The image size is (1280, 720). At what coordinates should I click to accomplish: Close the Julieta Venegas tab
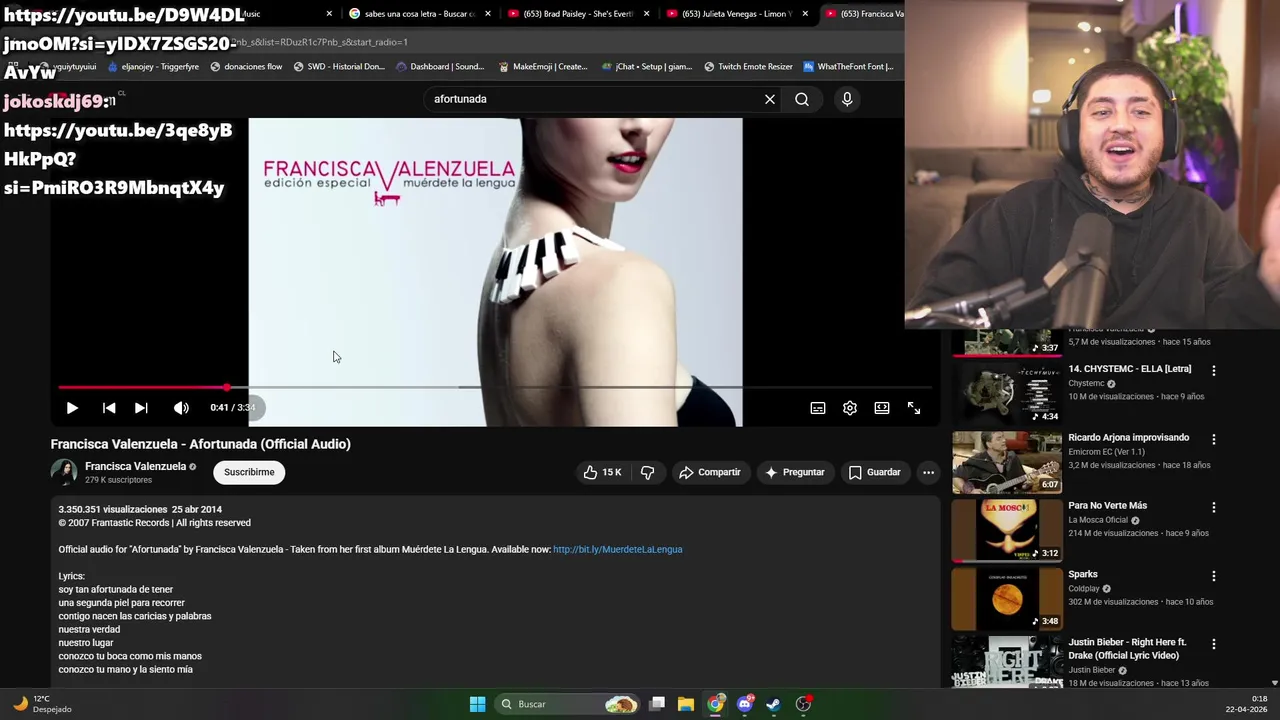(x=805, y=14)
